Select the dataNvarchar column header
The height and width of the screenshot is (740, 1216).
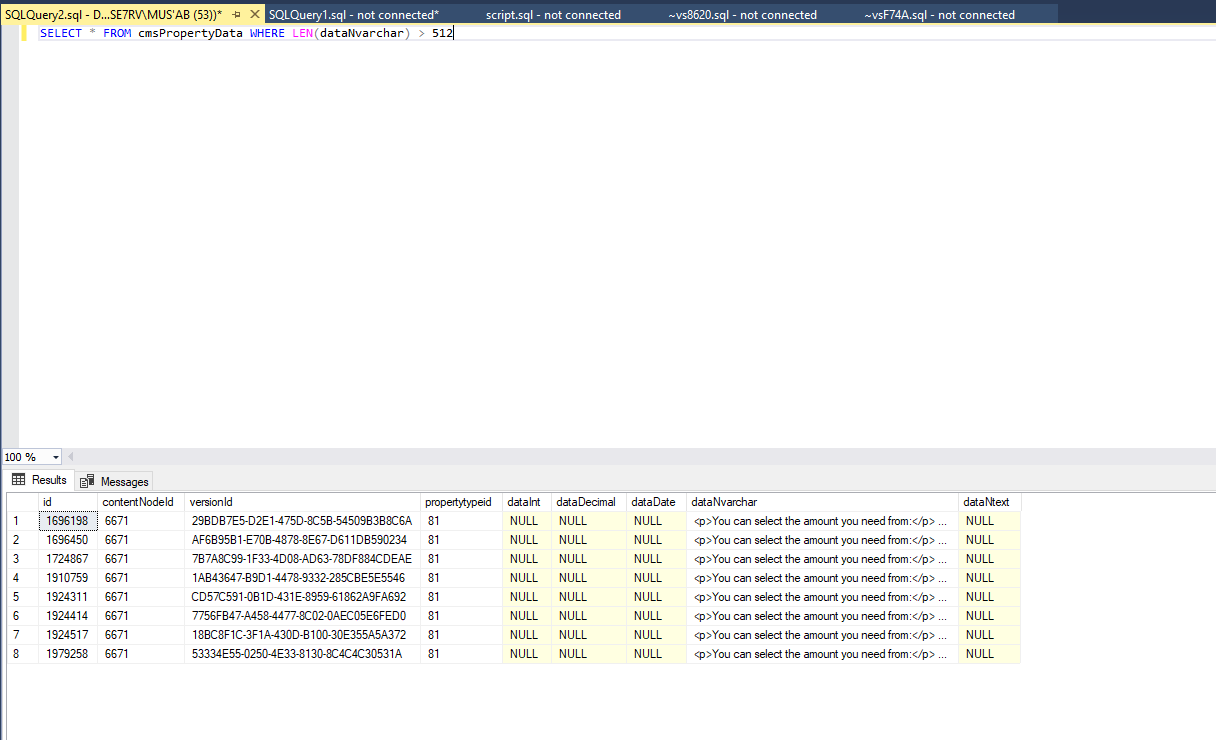point(823,502)
